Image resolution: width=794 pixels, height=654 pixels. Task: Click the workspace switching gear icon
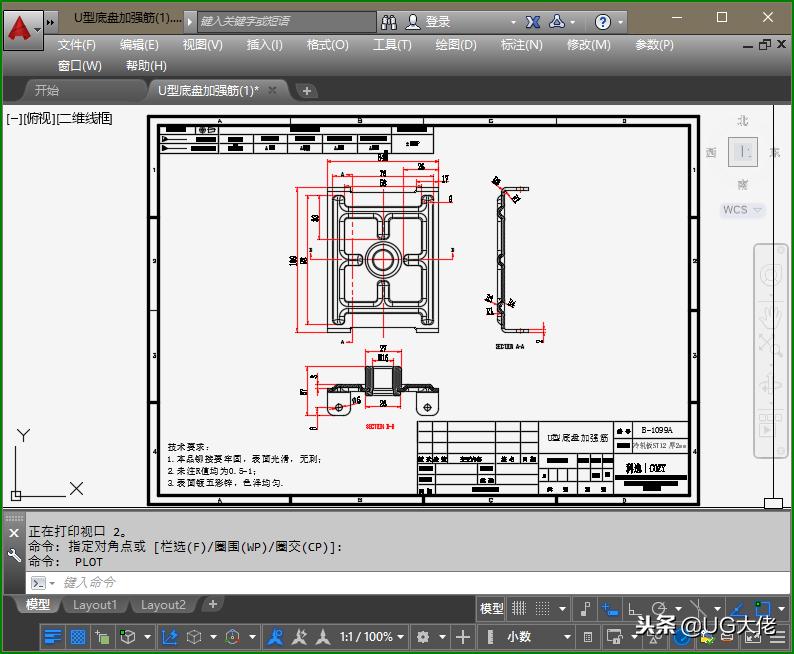pyautogui.click(x=423, y=637)
